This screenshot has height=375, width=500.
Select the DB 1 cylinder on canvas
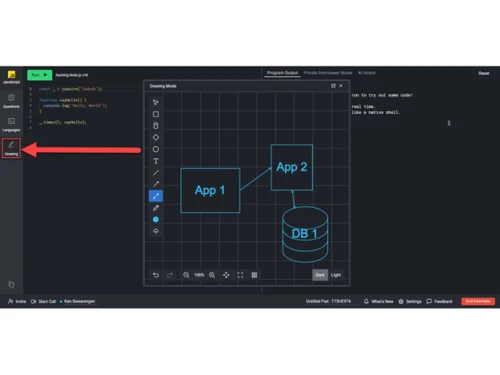pyautogui.click(x=305, y=234)
